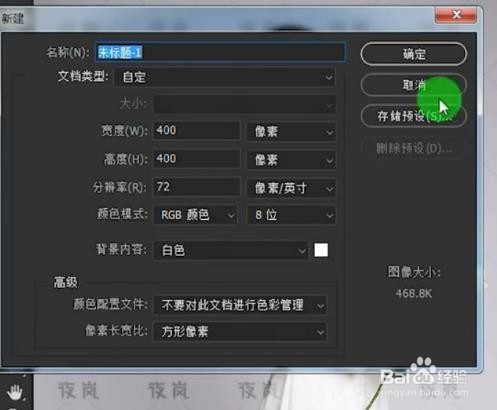Click the 取消 button
The image size is (497, 410).
coord(413,85)
